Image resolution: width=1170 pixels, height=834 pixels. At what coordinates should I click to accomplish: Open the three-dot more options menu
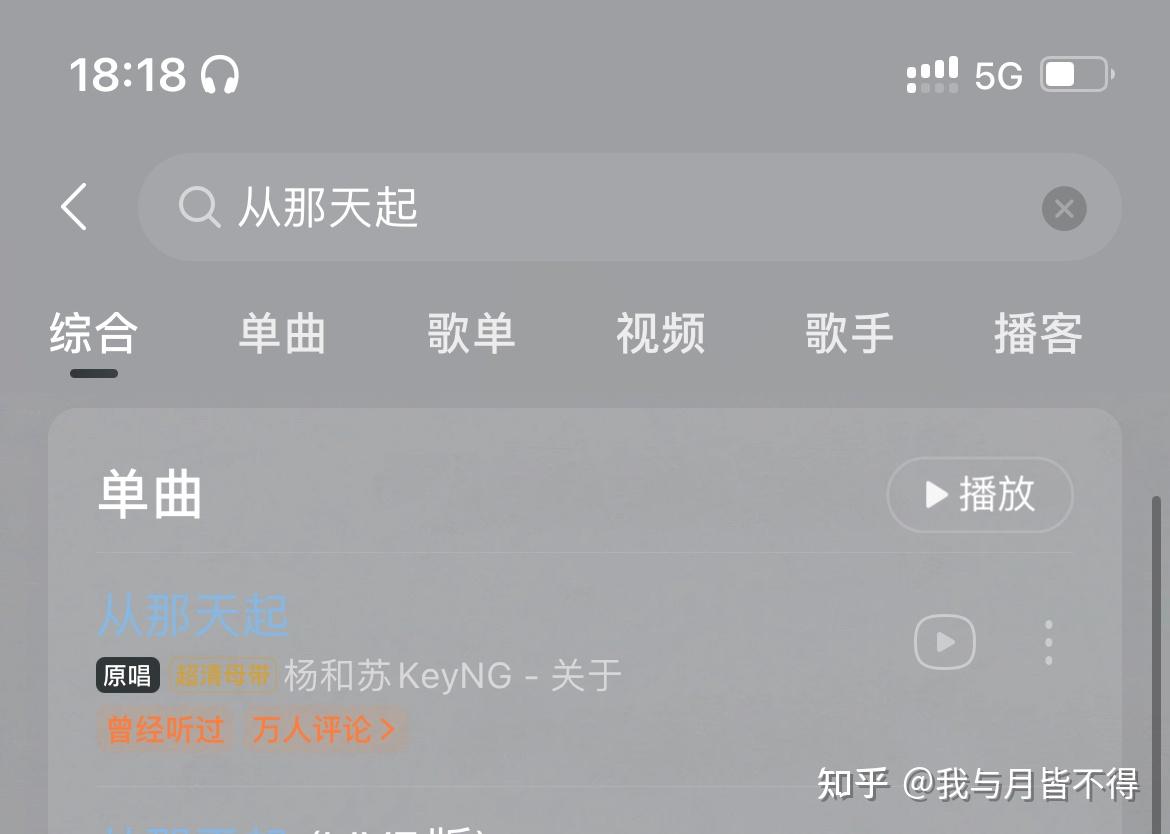[x=1048, y=642]
